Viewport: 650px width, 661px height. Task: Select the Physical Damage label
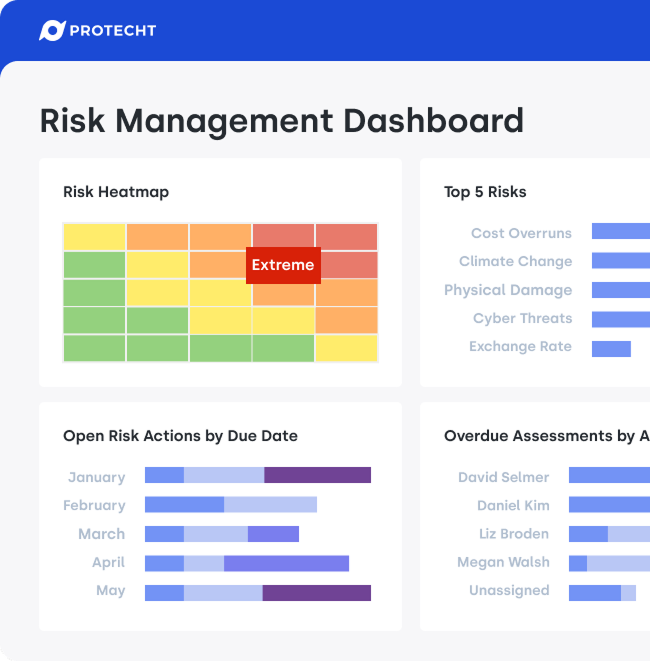click(508, 290)
